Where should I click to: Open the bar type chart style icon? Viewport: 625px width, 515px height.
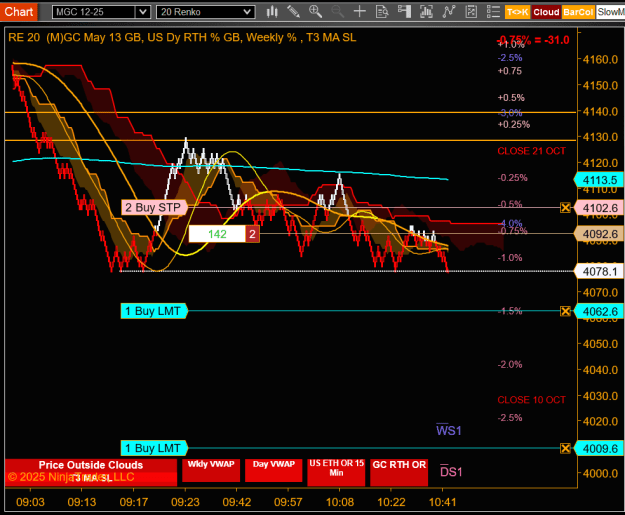click(272, 12)
